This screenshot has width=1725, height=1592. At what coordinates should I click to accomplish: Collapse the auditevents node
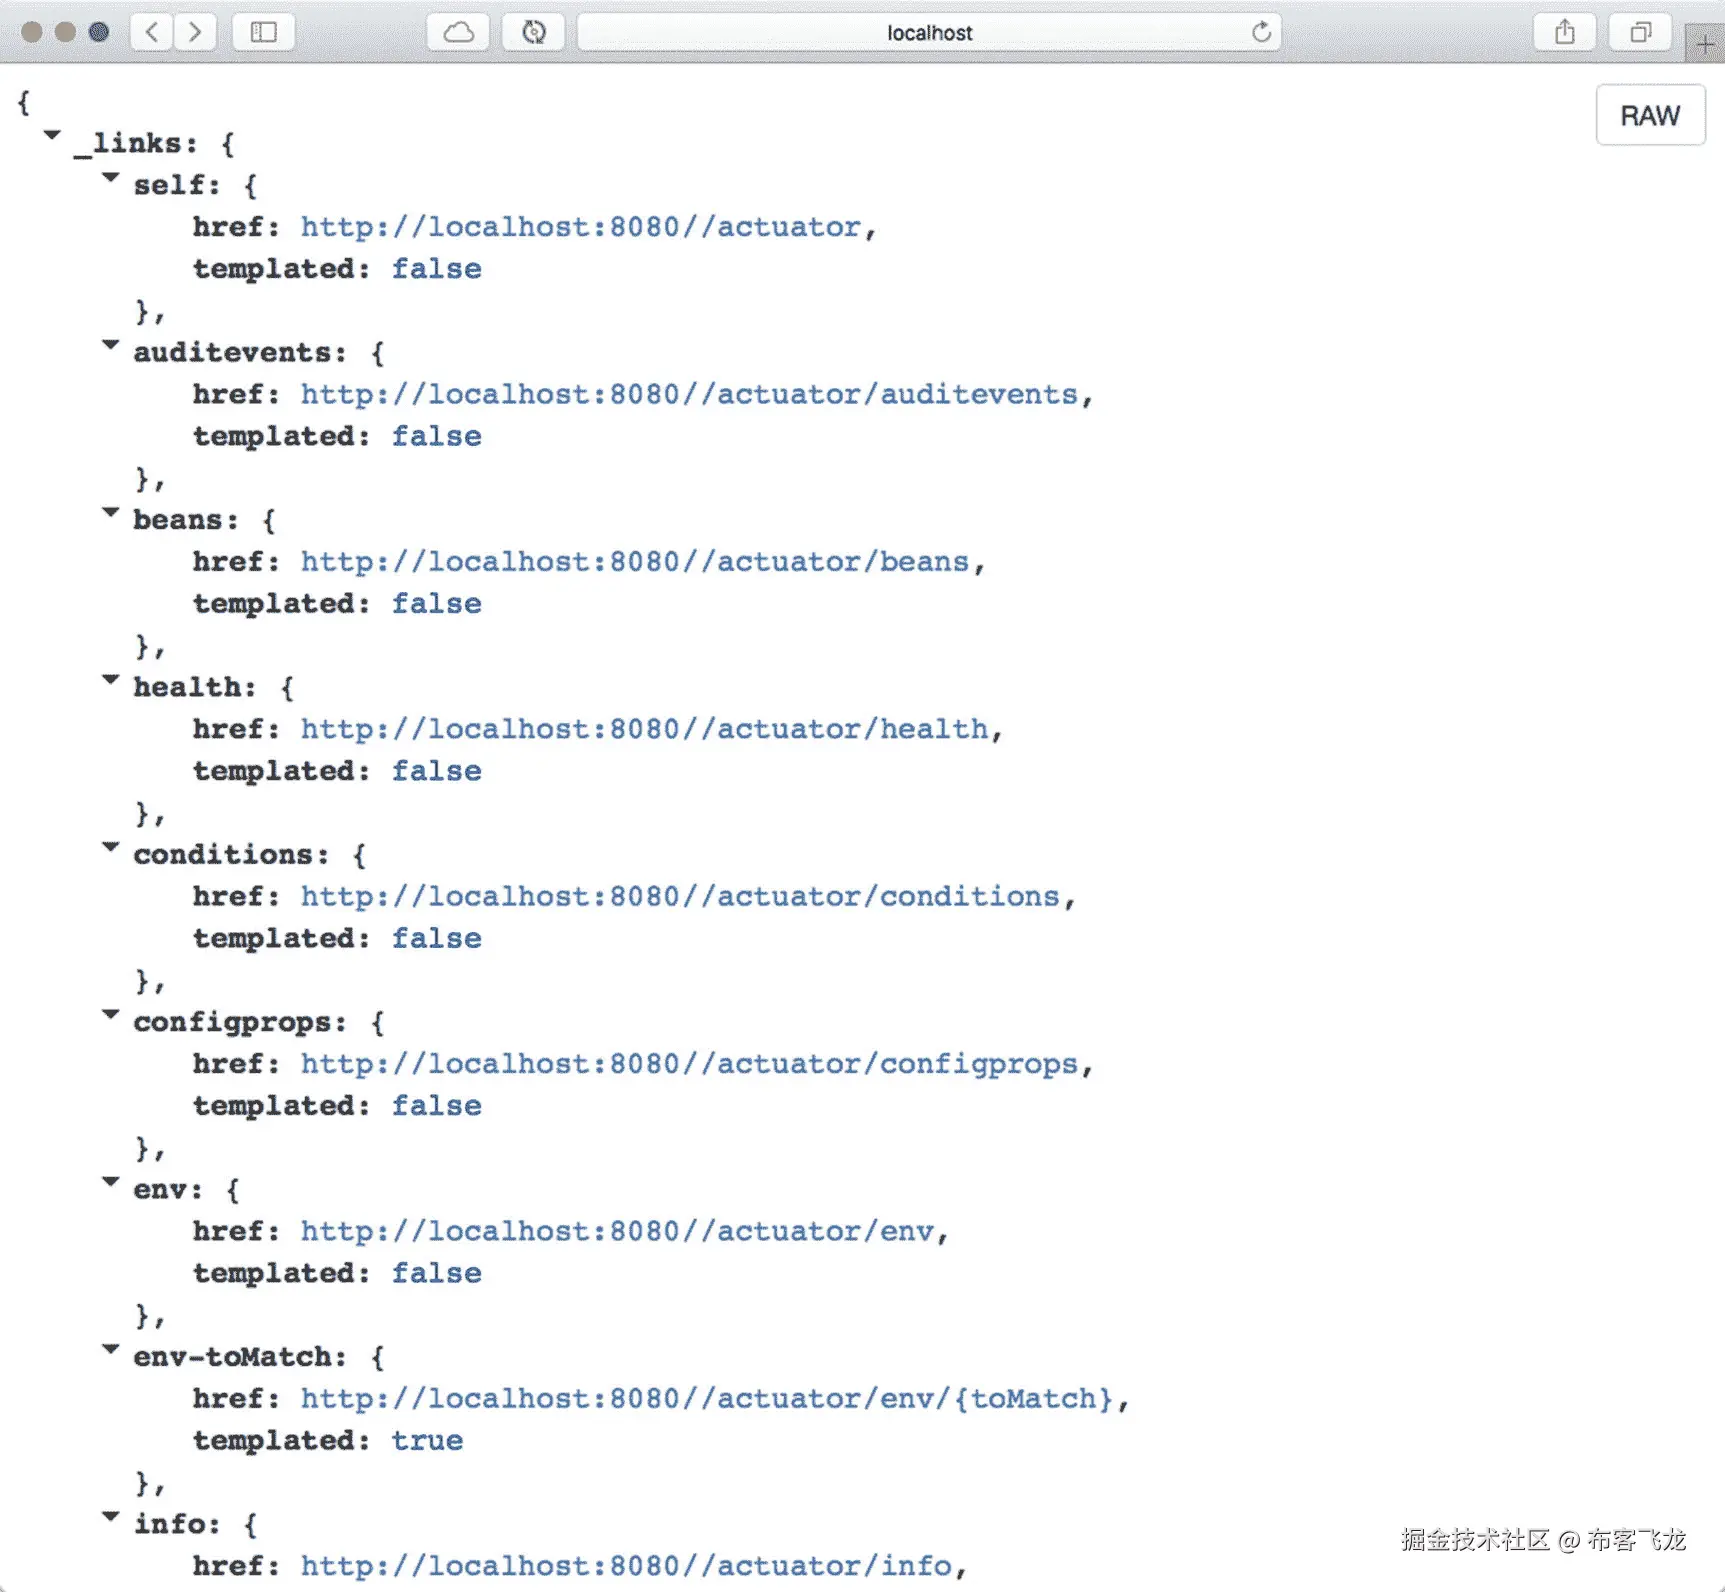(x=110, y=345)
